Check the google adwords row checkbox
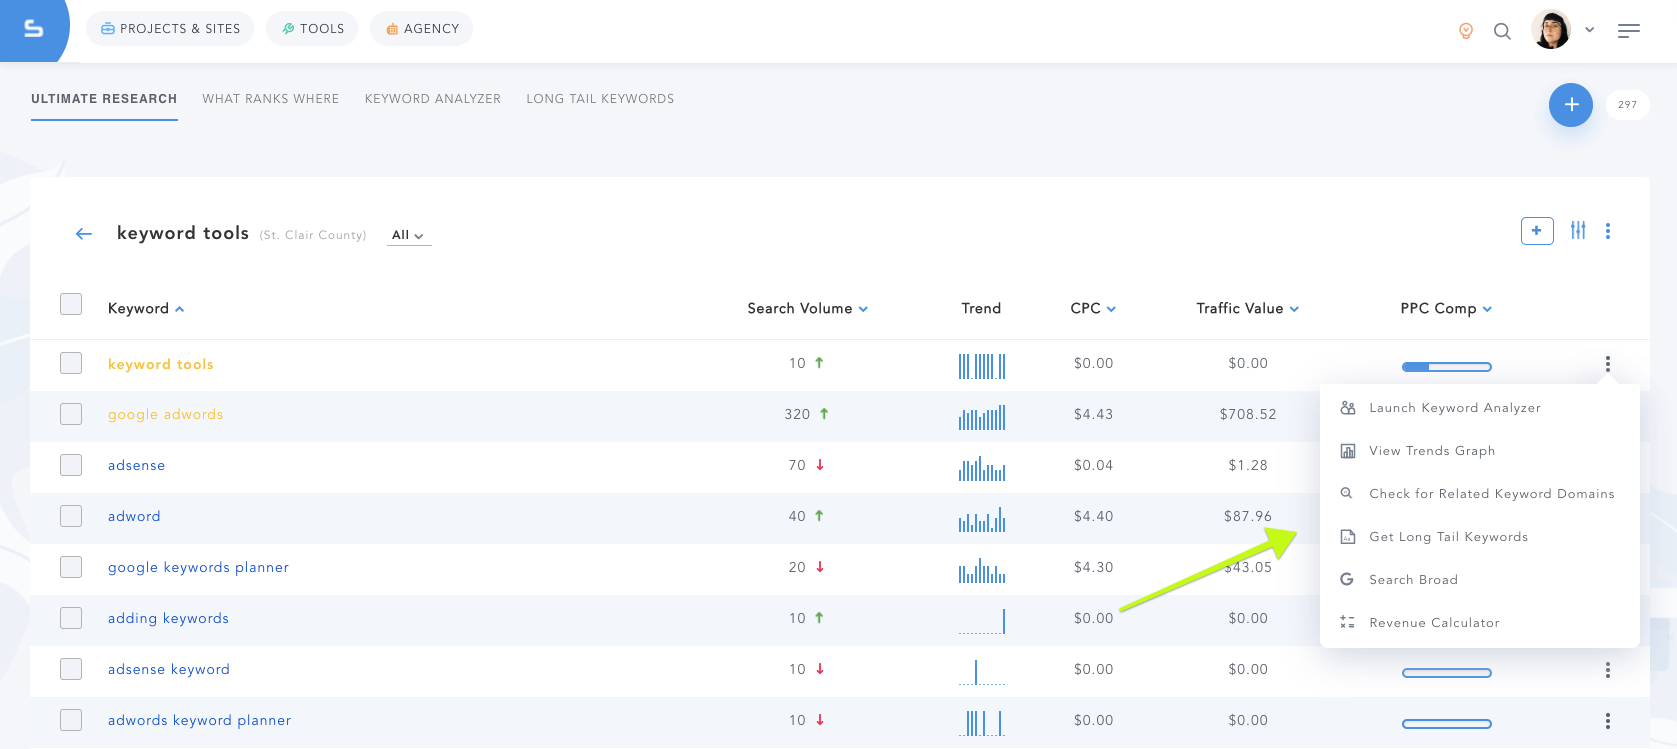The image size is (1677, 749). (71, 414)
